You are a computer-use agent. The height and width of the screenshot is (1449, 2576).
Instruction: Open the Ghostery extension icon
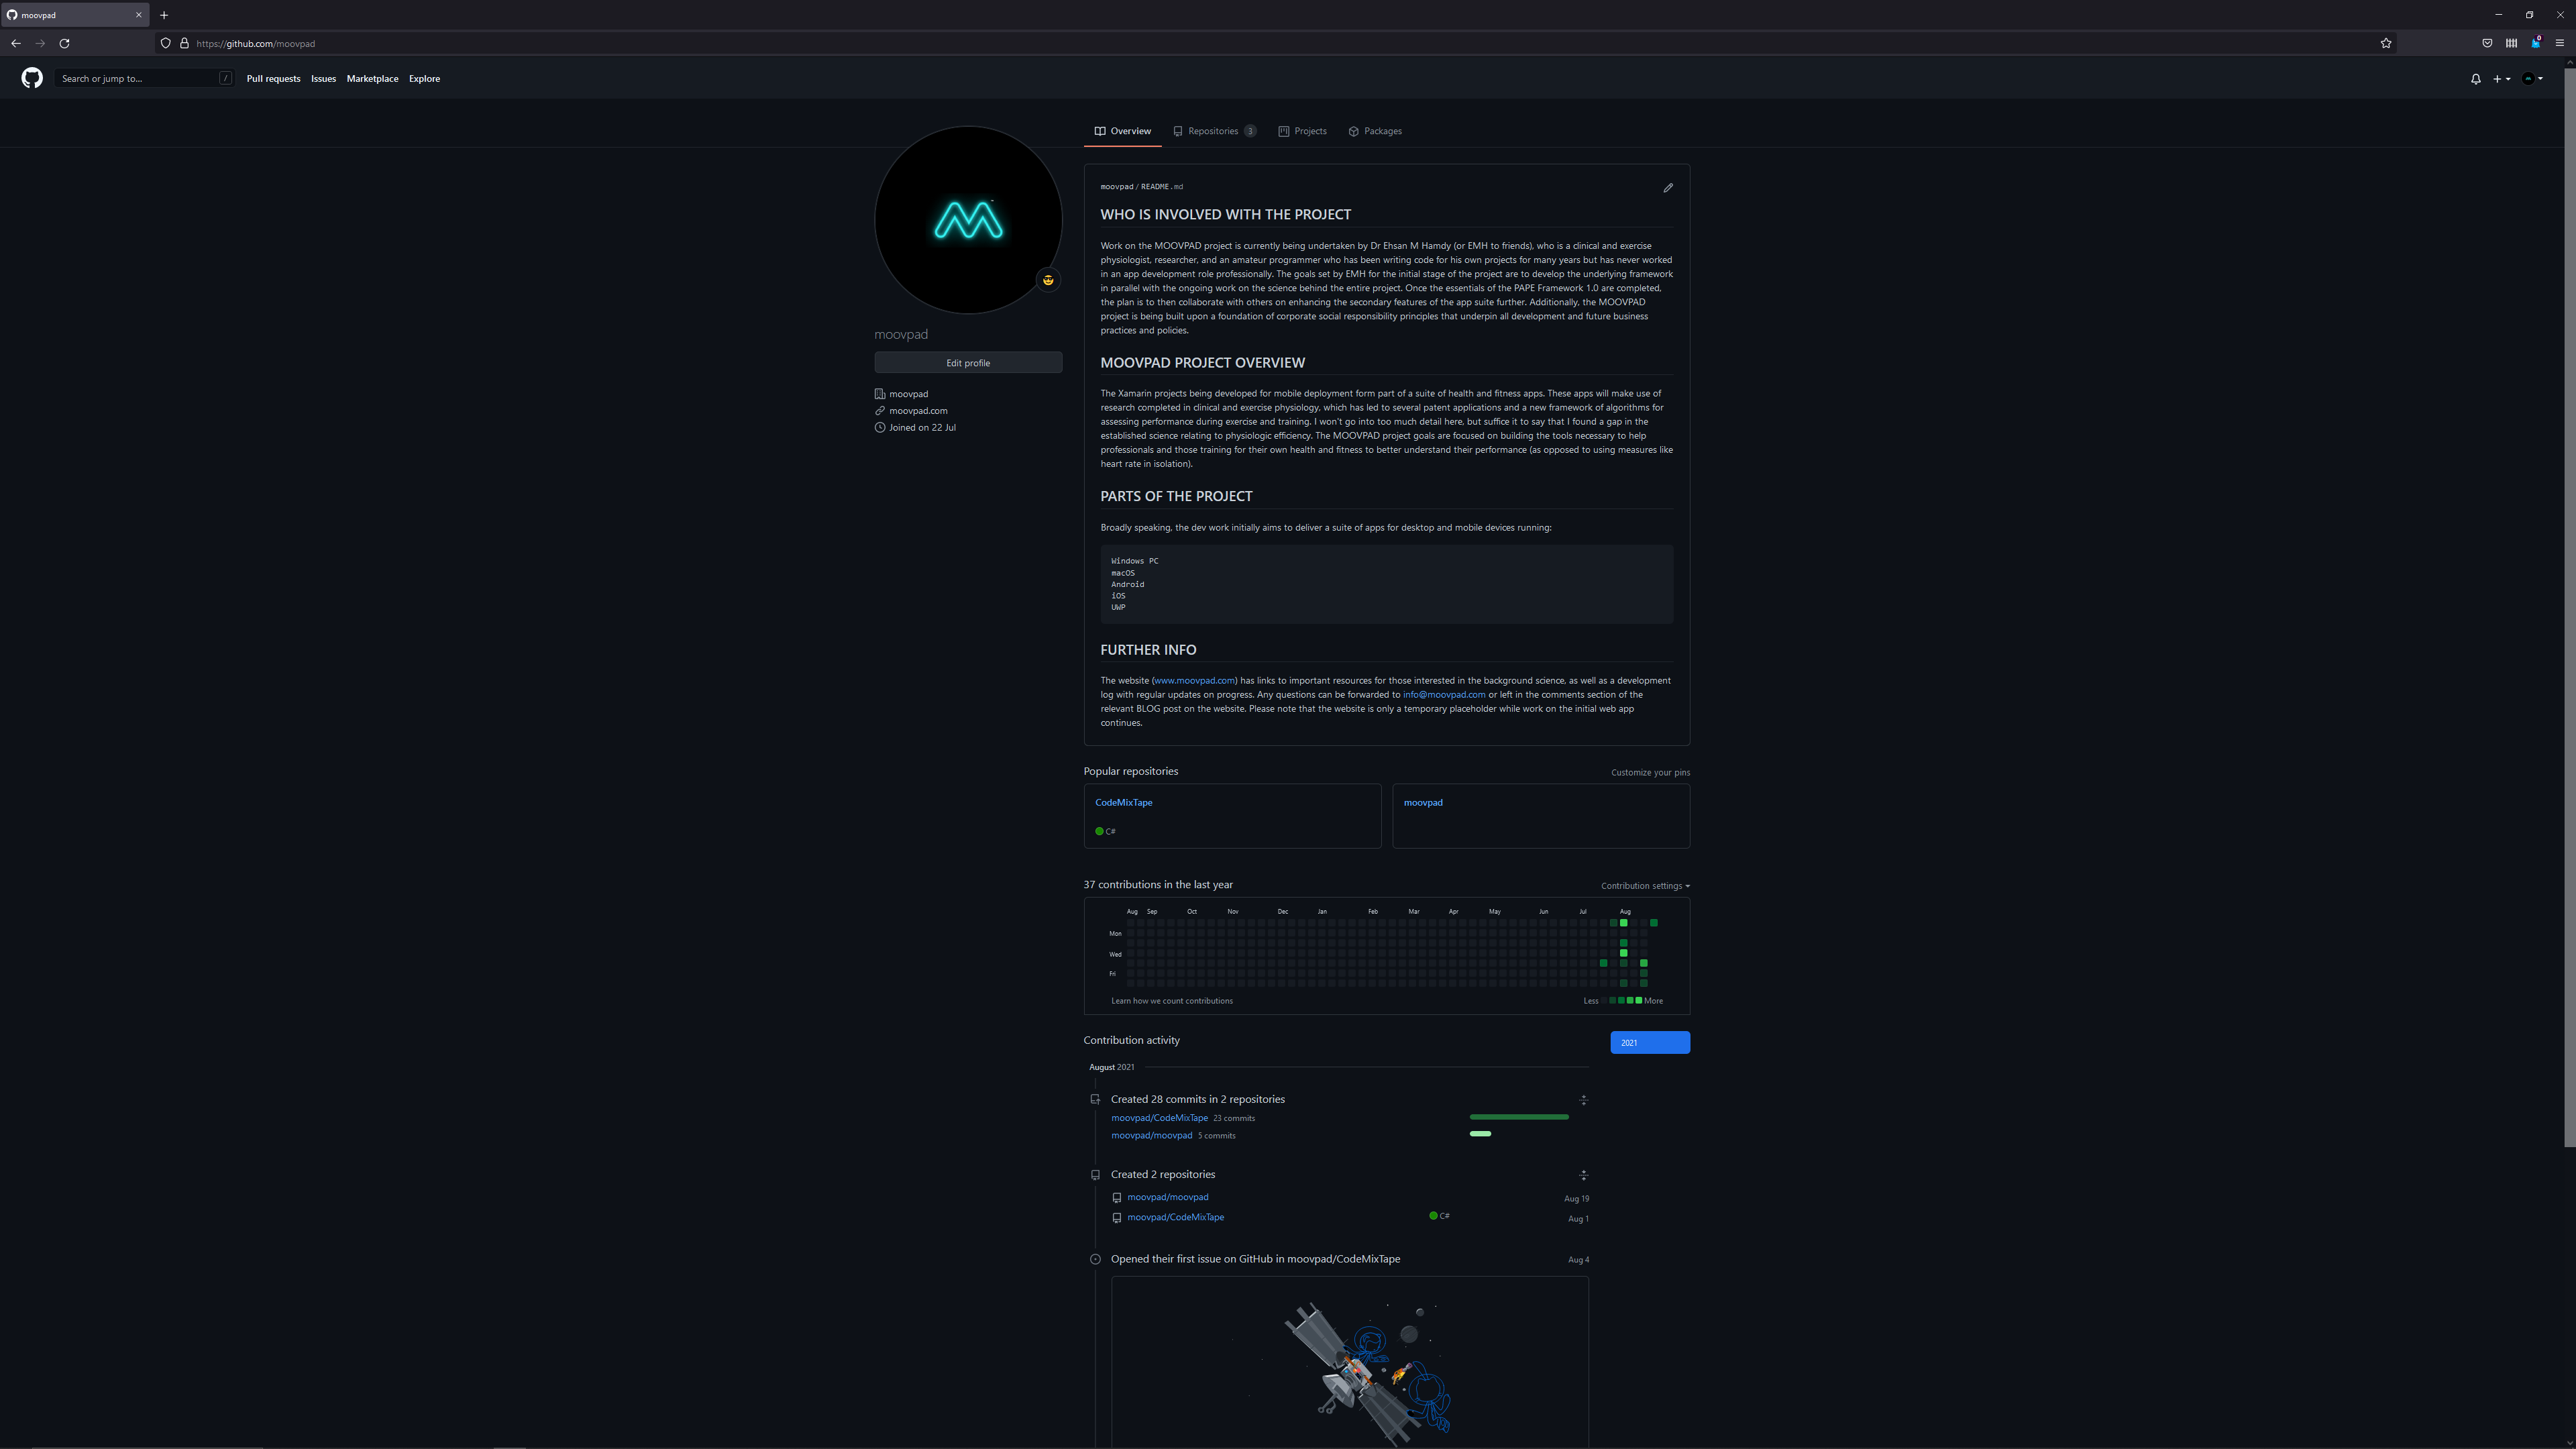2535,43
